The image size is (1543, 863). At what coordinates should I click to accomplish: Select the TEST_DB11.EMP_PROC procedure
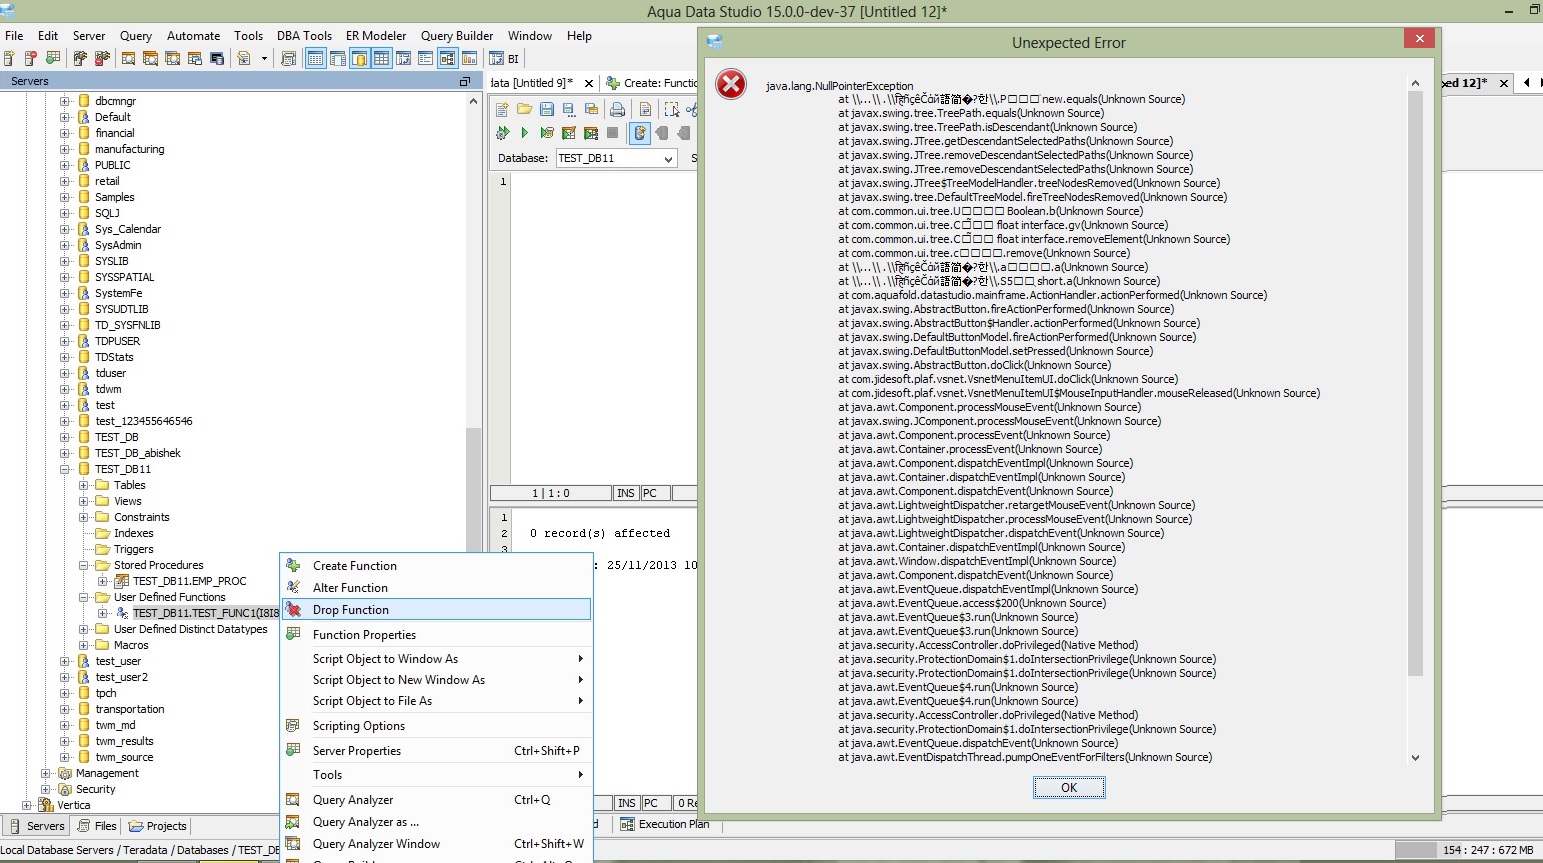point(189,581)
